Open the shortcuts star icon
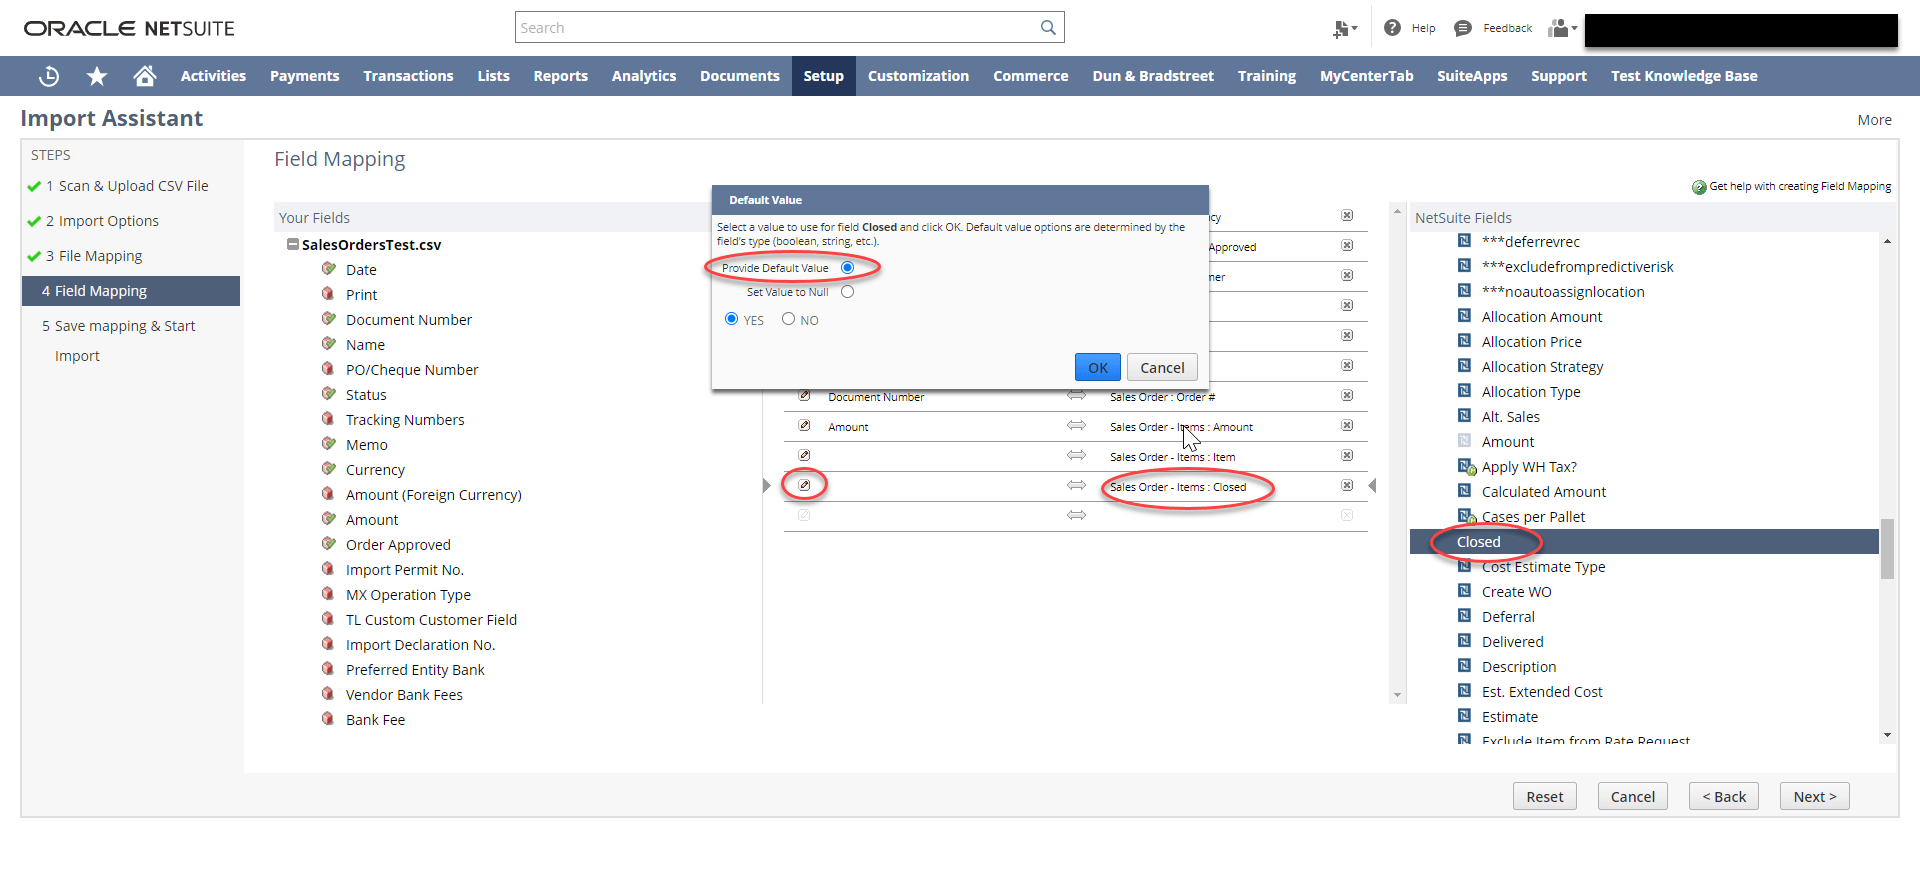Screen dimensions: 1920x880 coord(97,76)
